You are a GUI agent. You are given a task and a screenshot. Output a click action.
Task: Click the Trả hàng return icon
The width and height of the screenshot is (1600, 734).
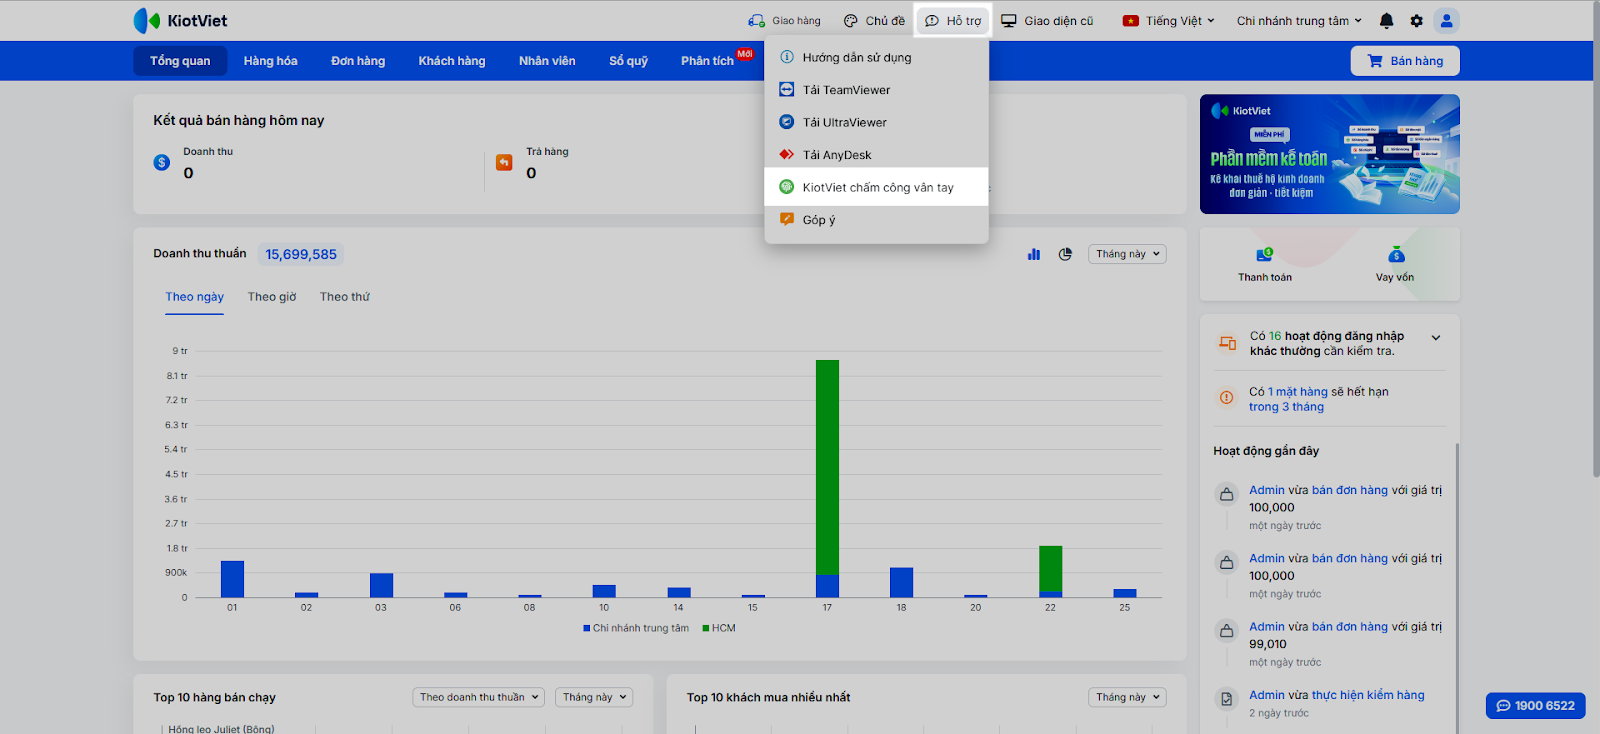click(x=504, y=162)
